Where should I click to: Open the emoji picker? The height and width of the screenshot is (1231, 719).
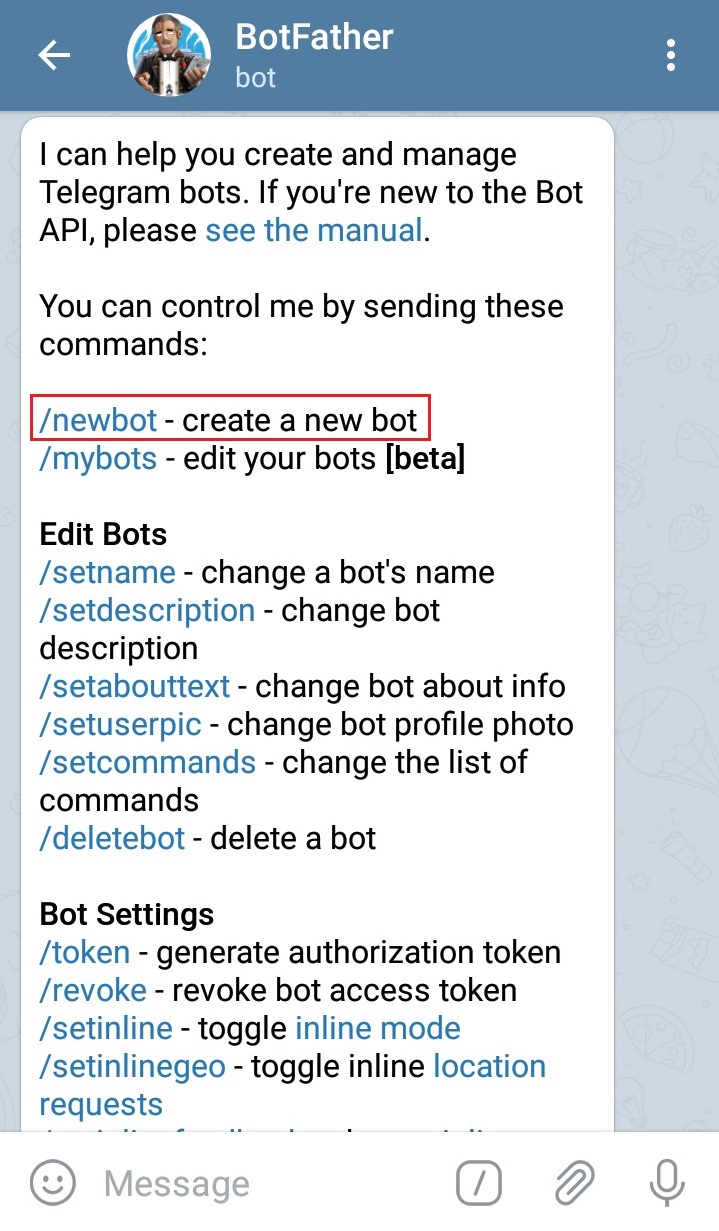(x=53, y=1184)
